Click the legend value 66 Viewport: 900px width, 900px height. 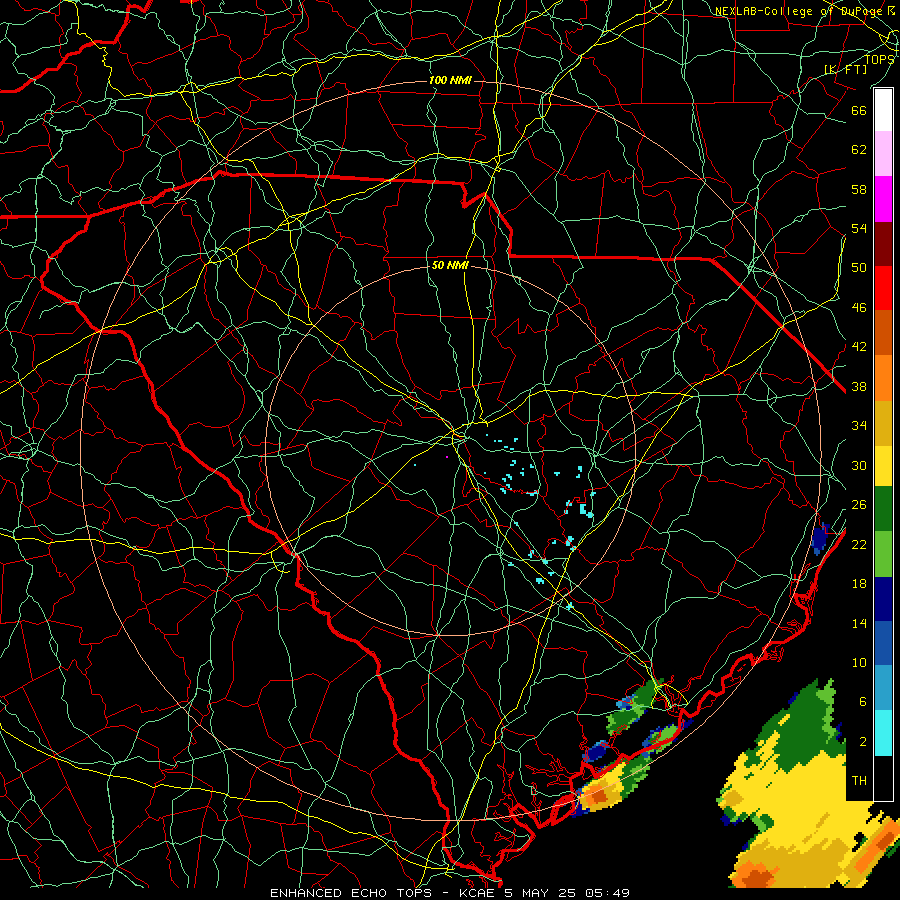coord(859,110)
